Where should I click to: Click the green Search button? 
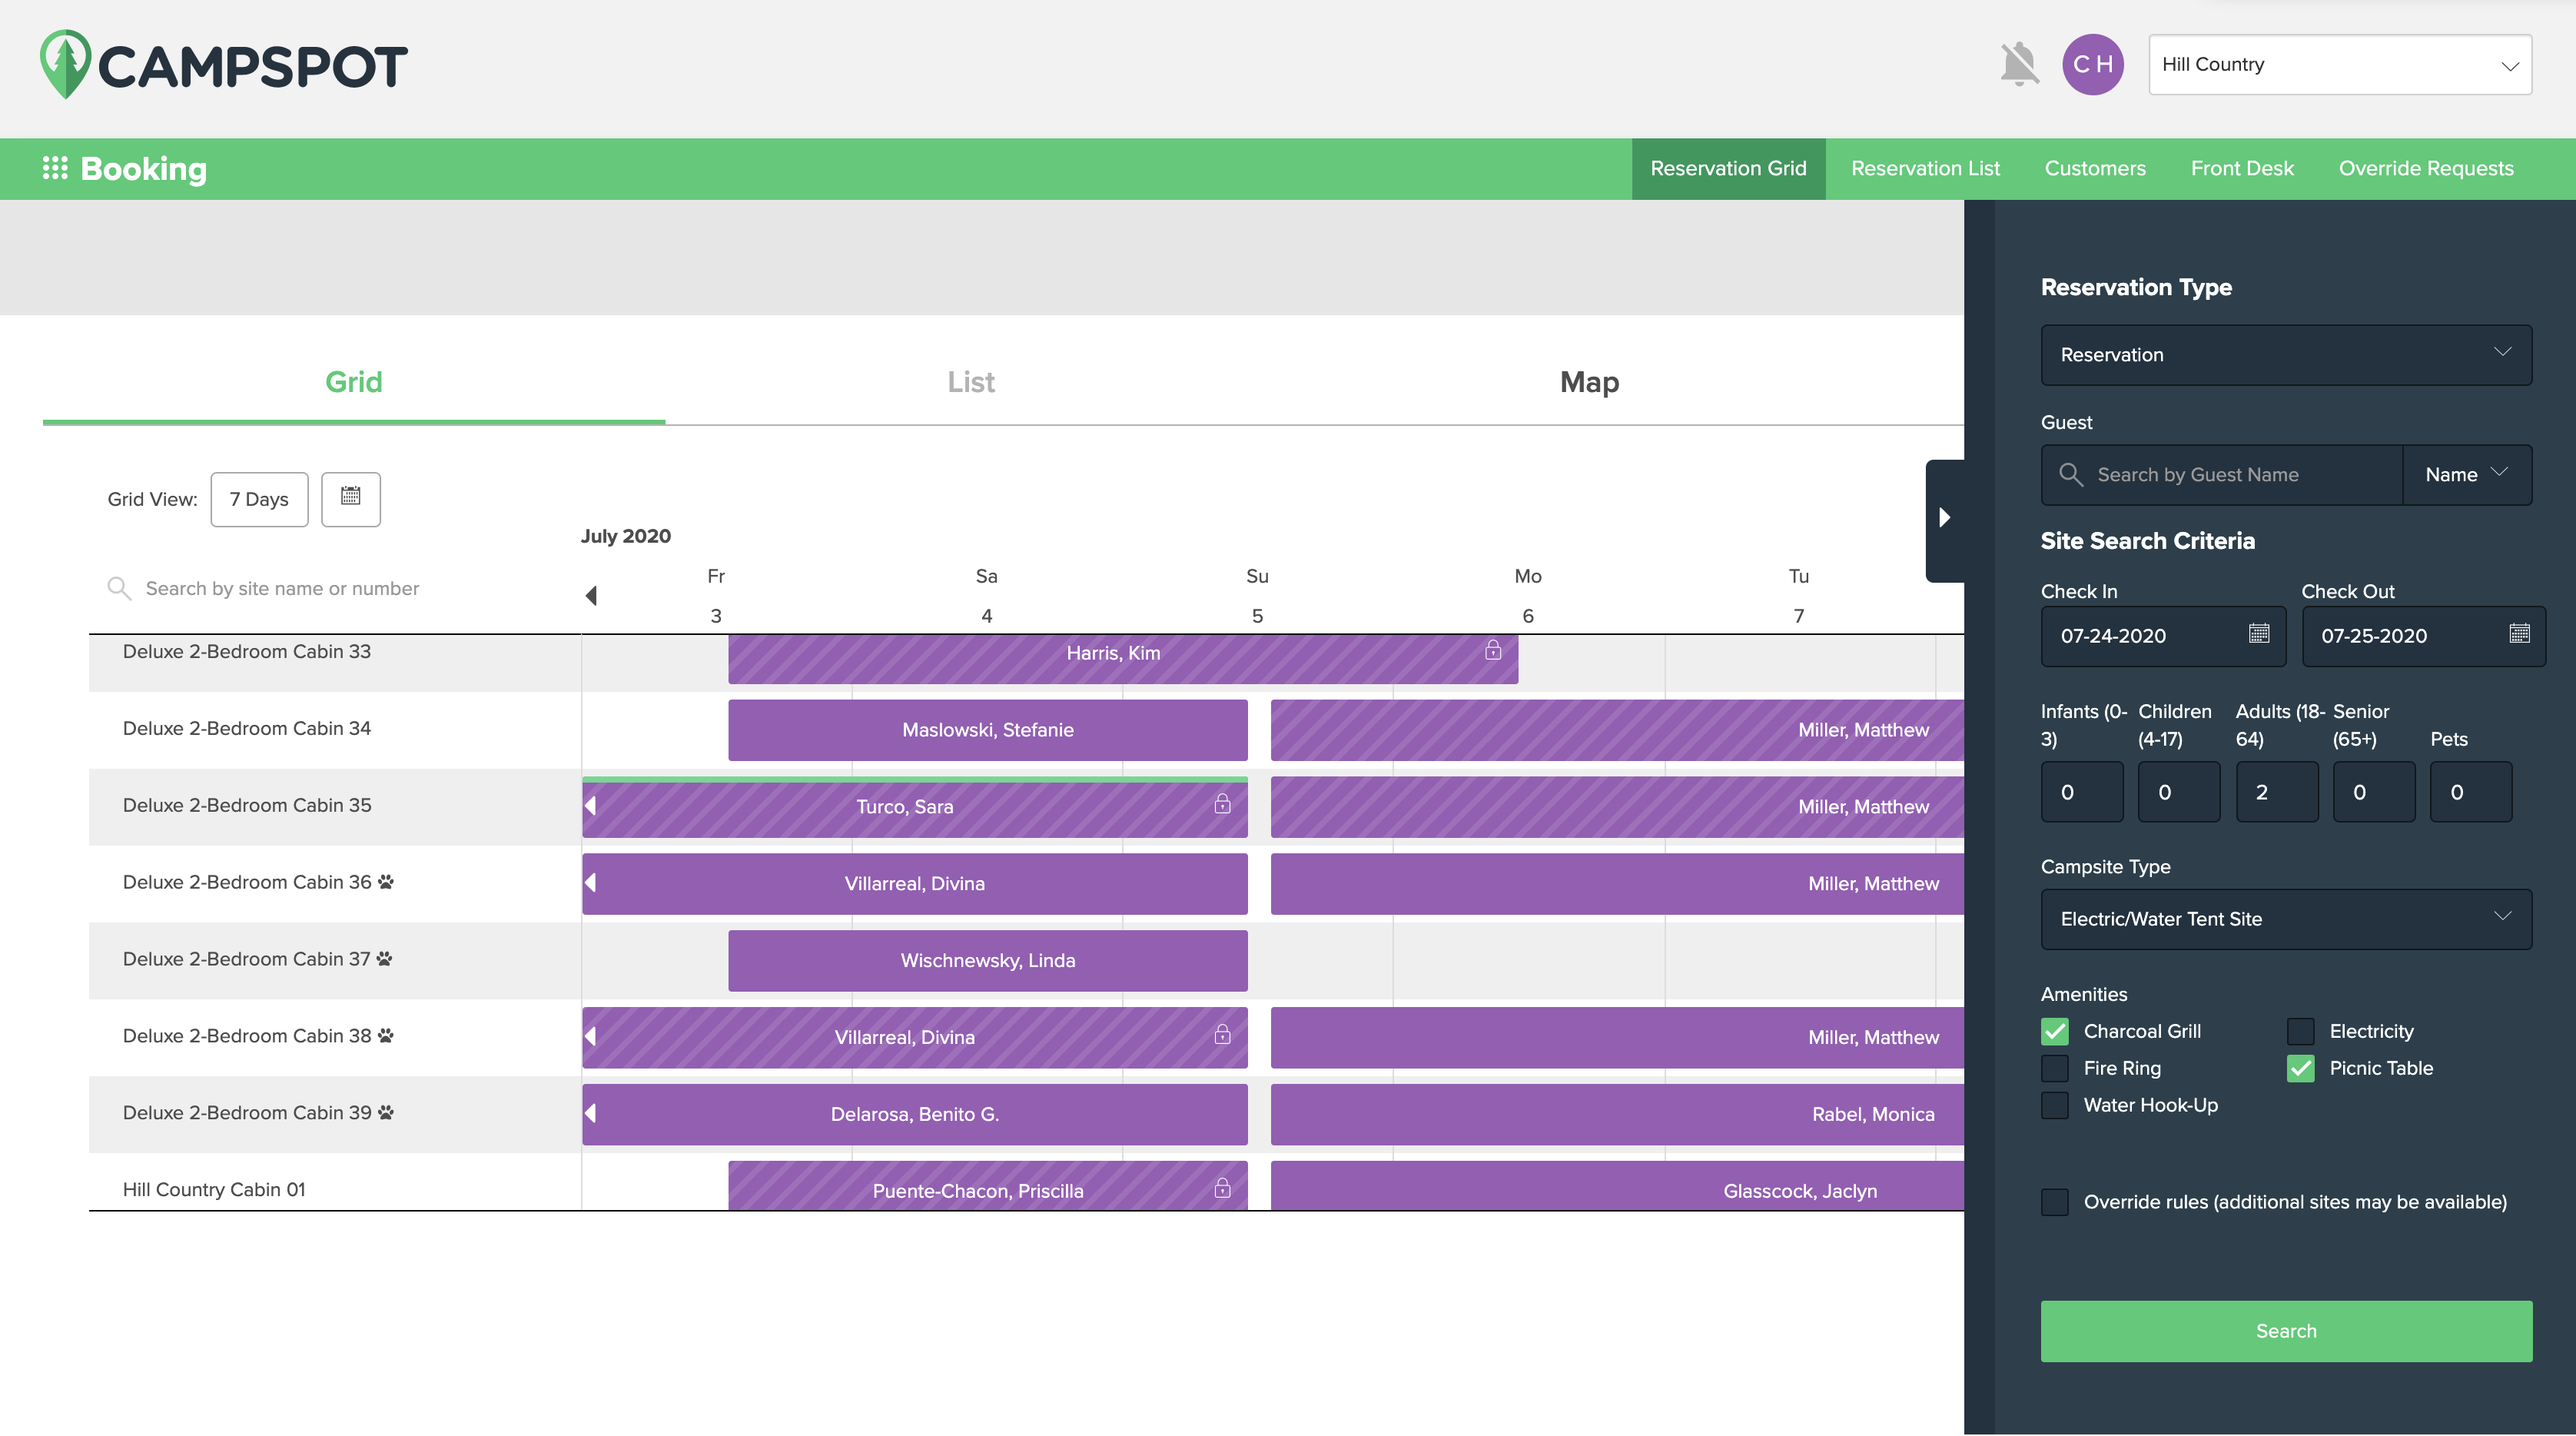point(2285,1331)
